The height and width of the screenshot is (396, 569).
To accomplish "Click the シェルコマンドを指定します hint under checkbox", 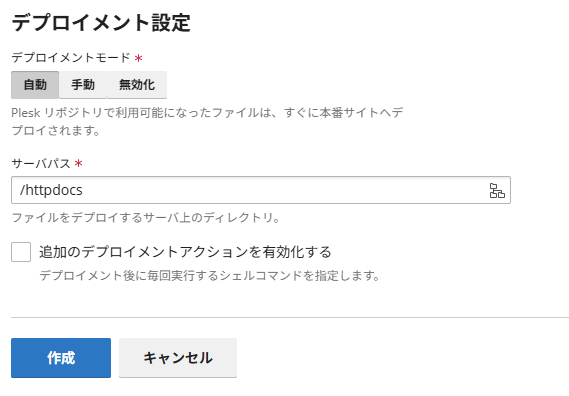I will click(209, 276).
